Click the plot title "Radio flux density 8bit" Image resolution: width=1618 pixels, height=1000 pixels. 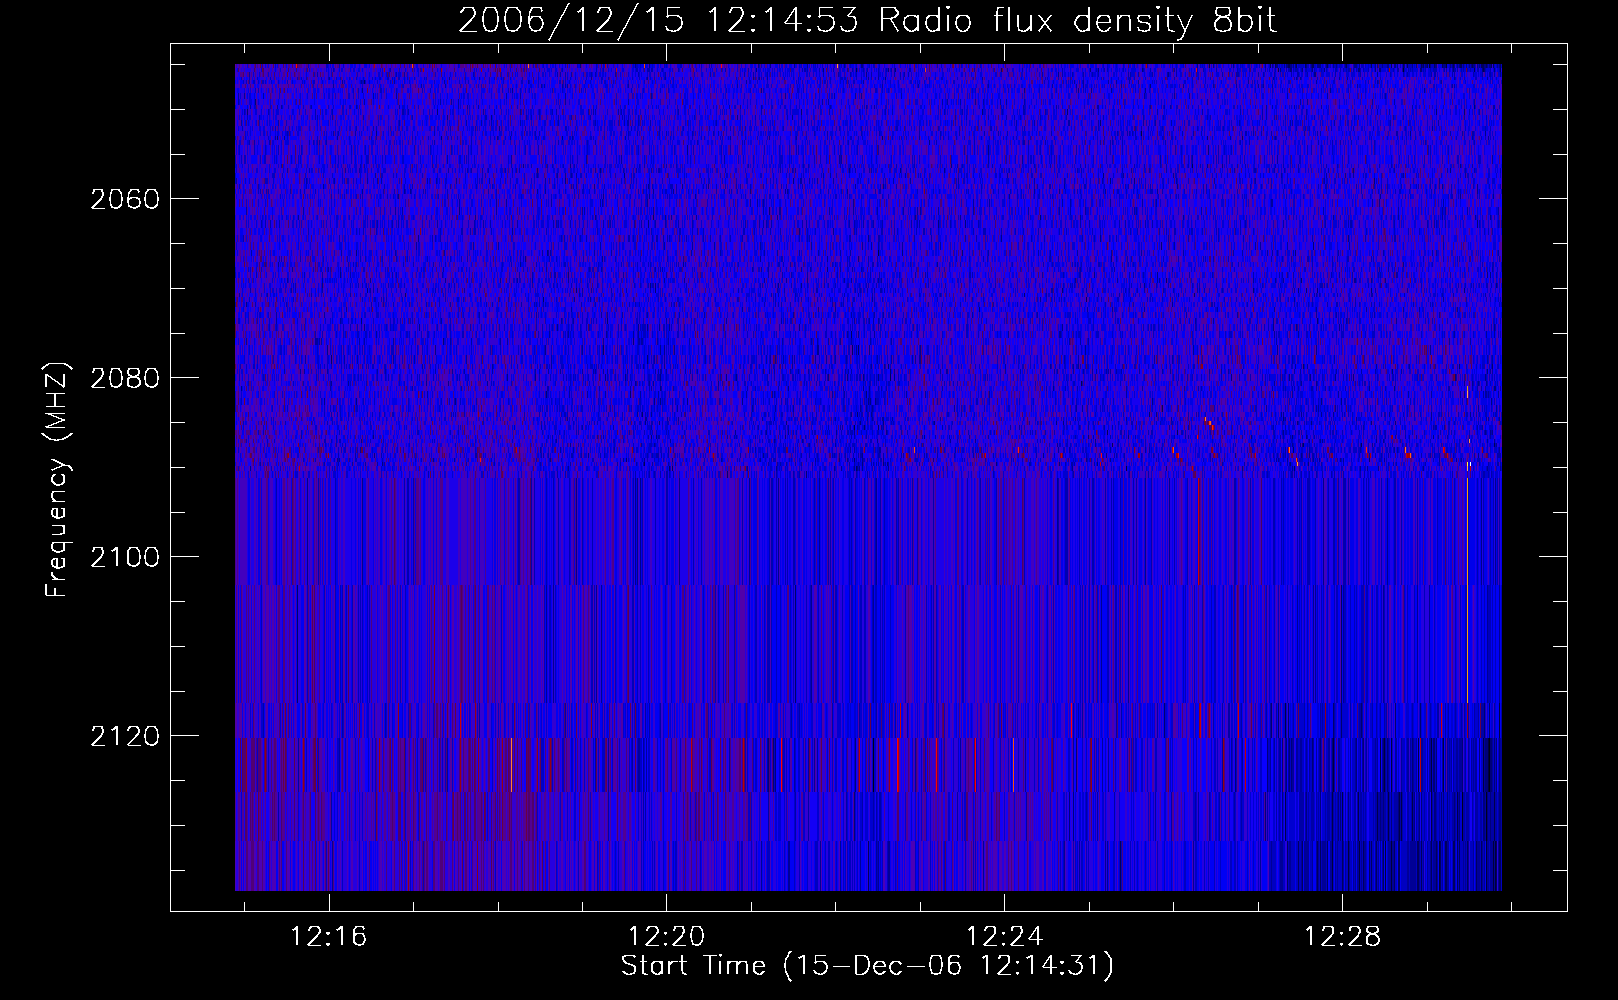tap(1077, 21)
